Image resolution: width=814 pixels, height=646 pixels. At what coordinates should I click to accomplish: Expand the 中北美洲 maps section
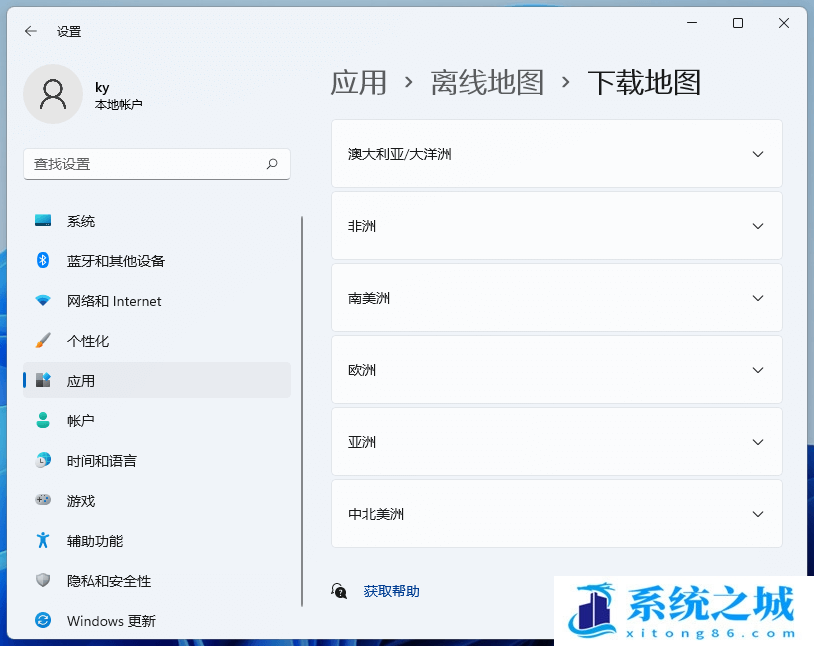click(x=757, y=514)
